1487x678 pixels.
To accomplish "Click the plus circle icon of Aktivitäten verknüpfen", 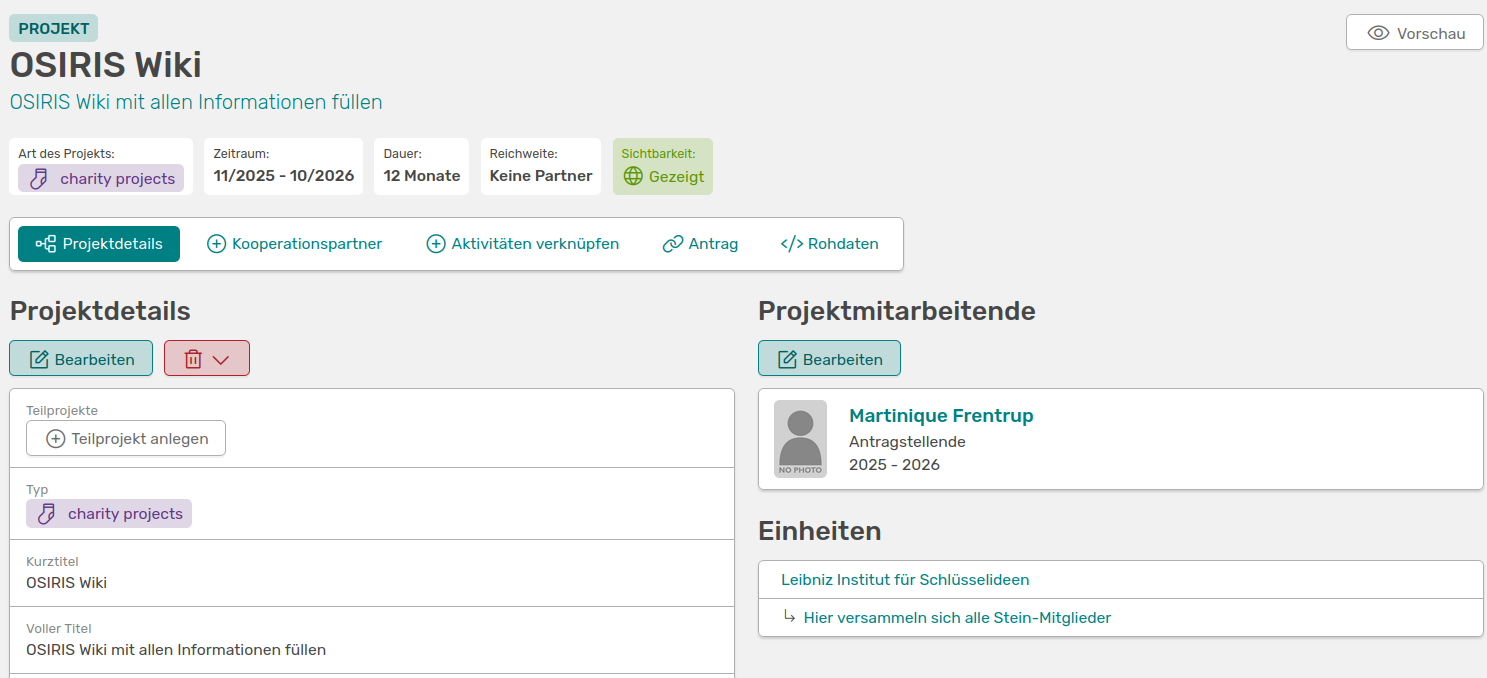I will [x=436, y=244].
